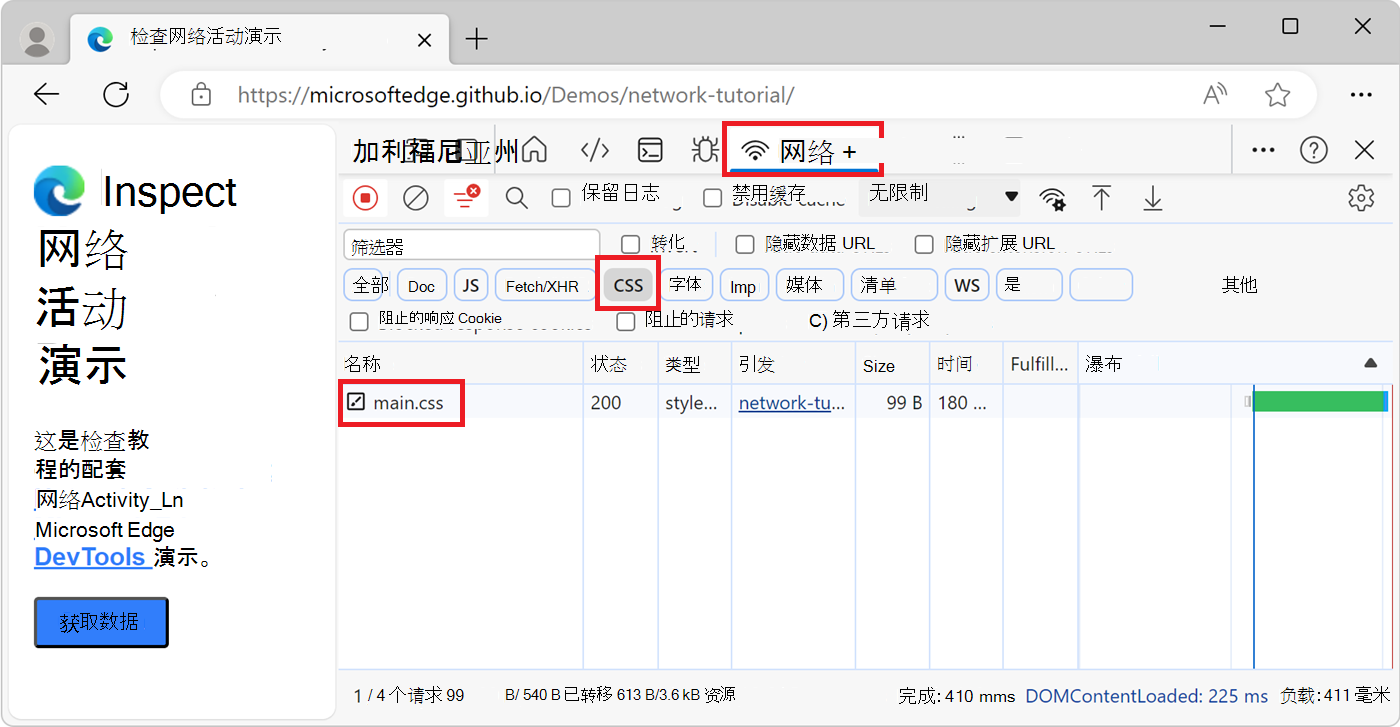Viewport: 1400px width, 727px height.
Task: Filter requests by Doc
Action: click(422, 285)
